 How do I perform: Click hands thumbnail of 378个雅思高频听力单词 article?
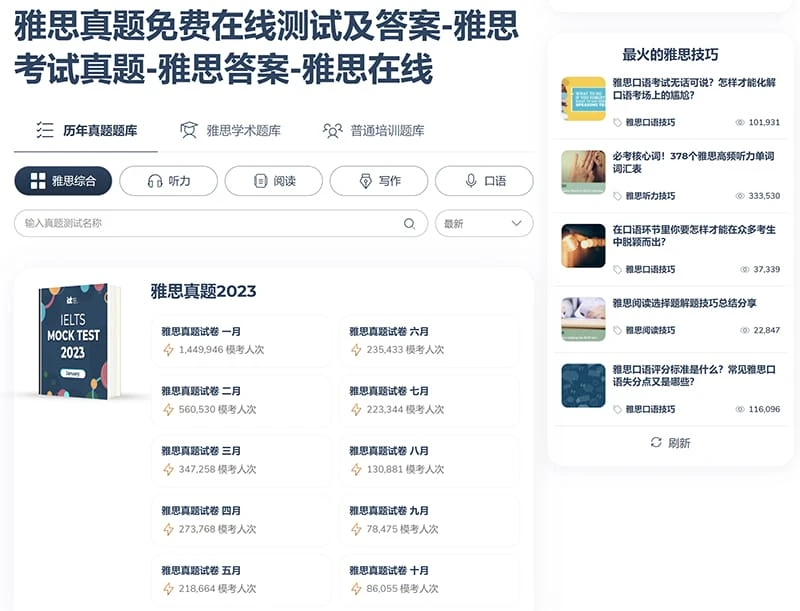click(583, 172)
